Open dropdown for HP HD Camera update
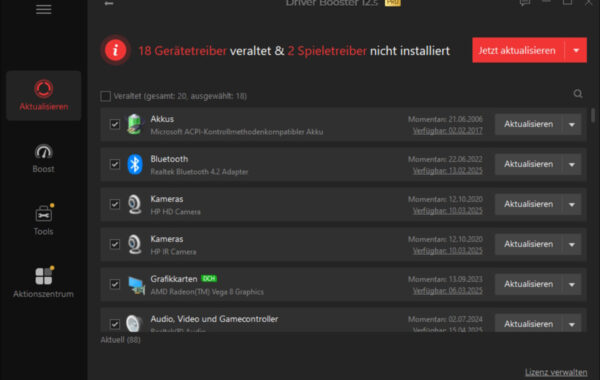This screenshot has width=600, height=380. (x=572, y=204)
